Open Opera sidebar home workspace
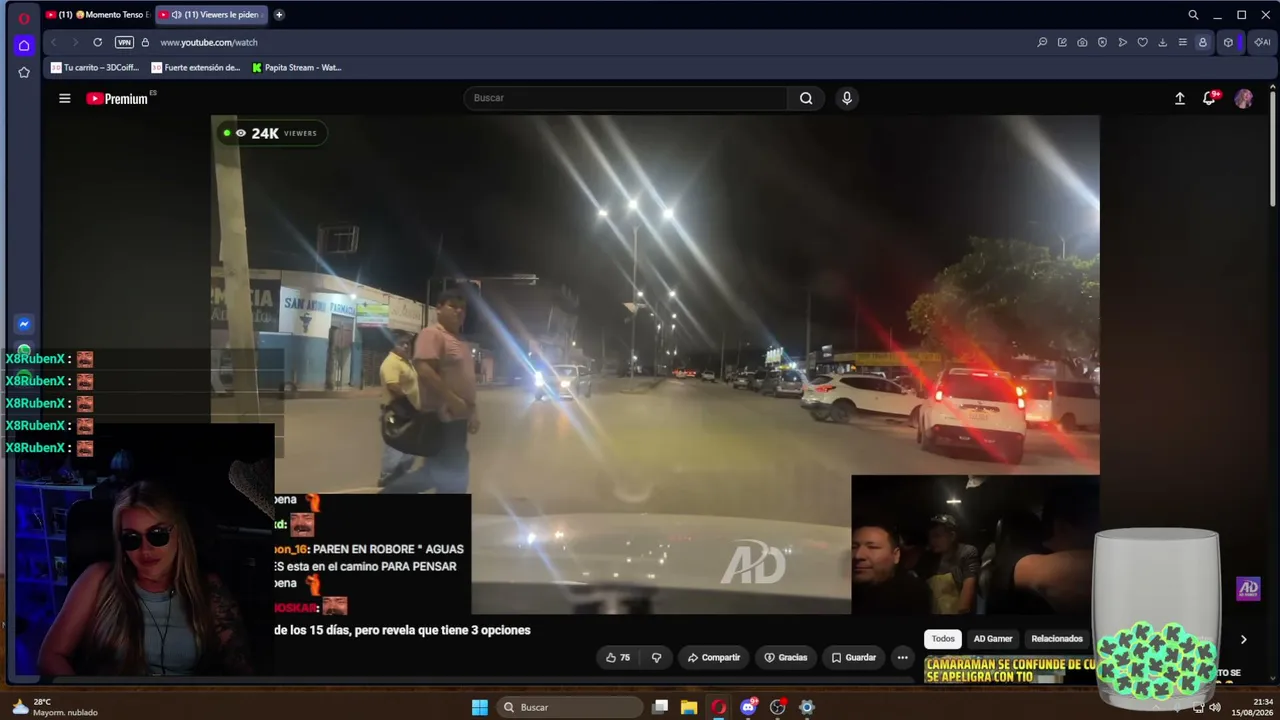1280x720 pixels. point(24,45)
